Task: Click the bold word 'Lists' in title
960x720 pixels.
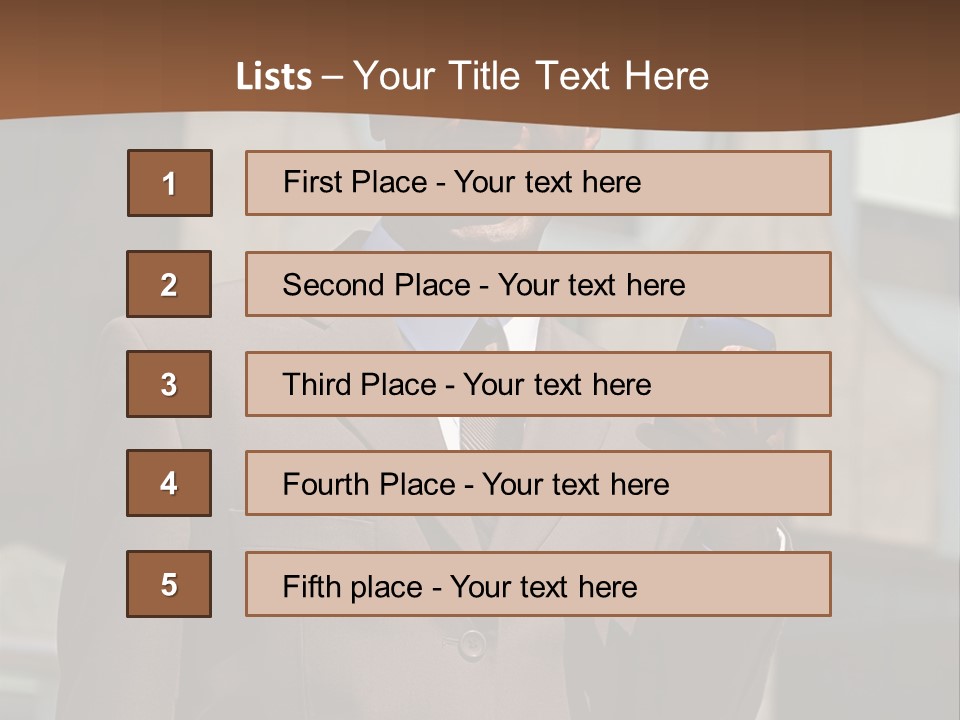Action: tap(274, 77)
